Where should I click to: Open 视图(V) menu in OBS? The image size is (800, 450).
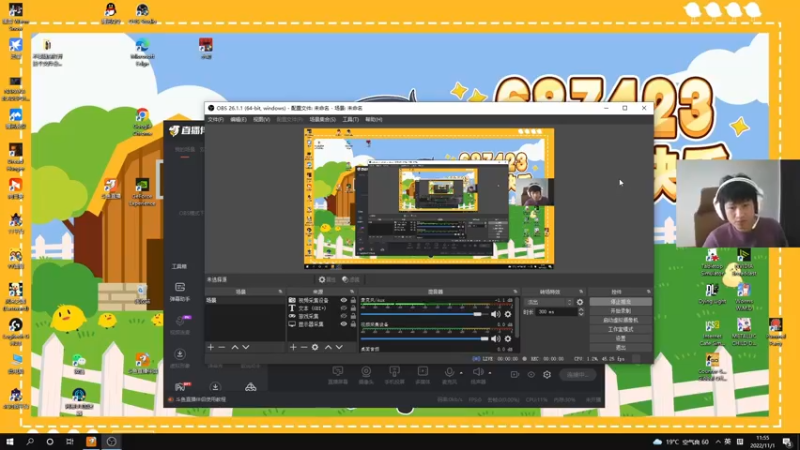point(261,119)
